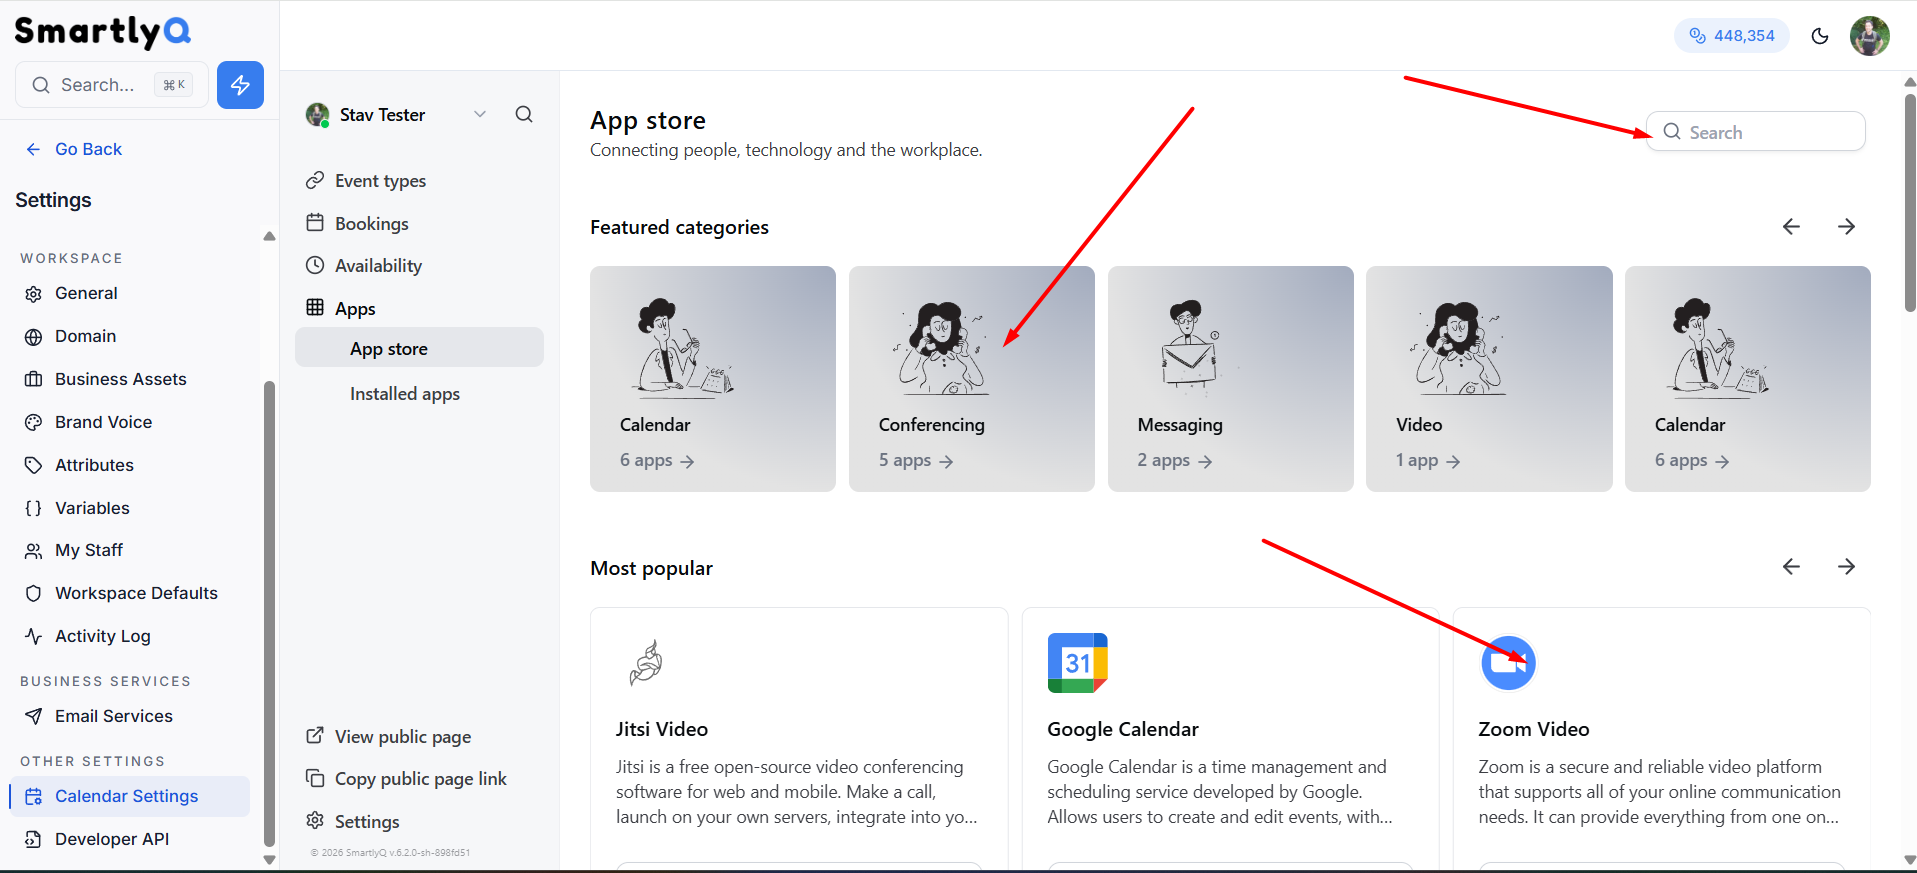Toggle dark mode moon icon
1917x873 pixels.
tap(1820, 36)
